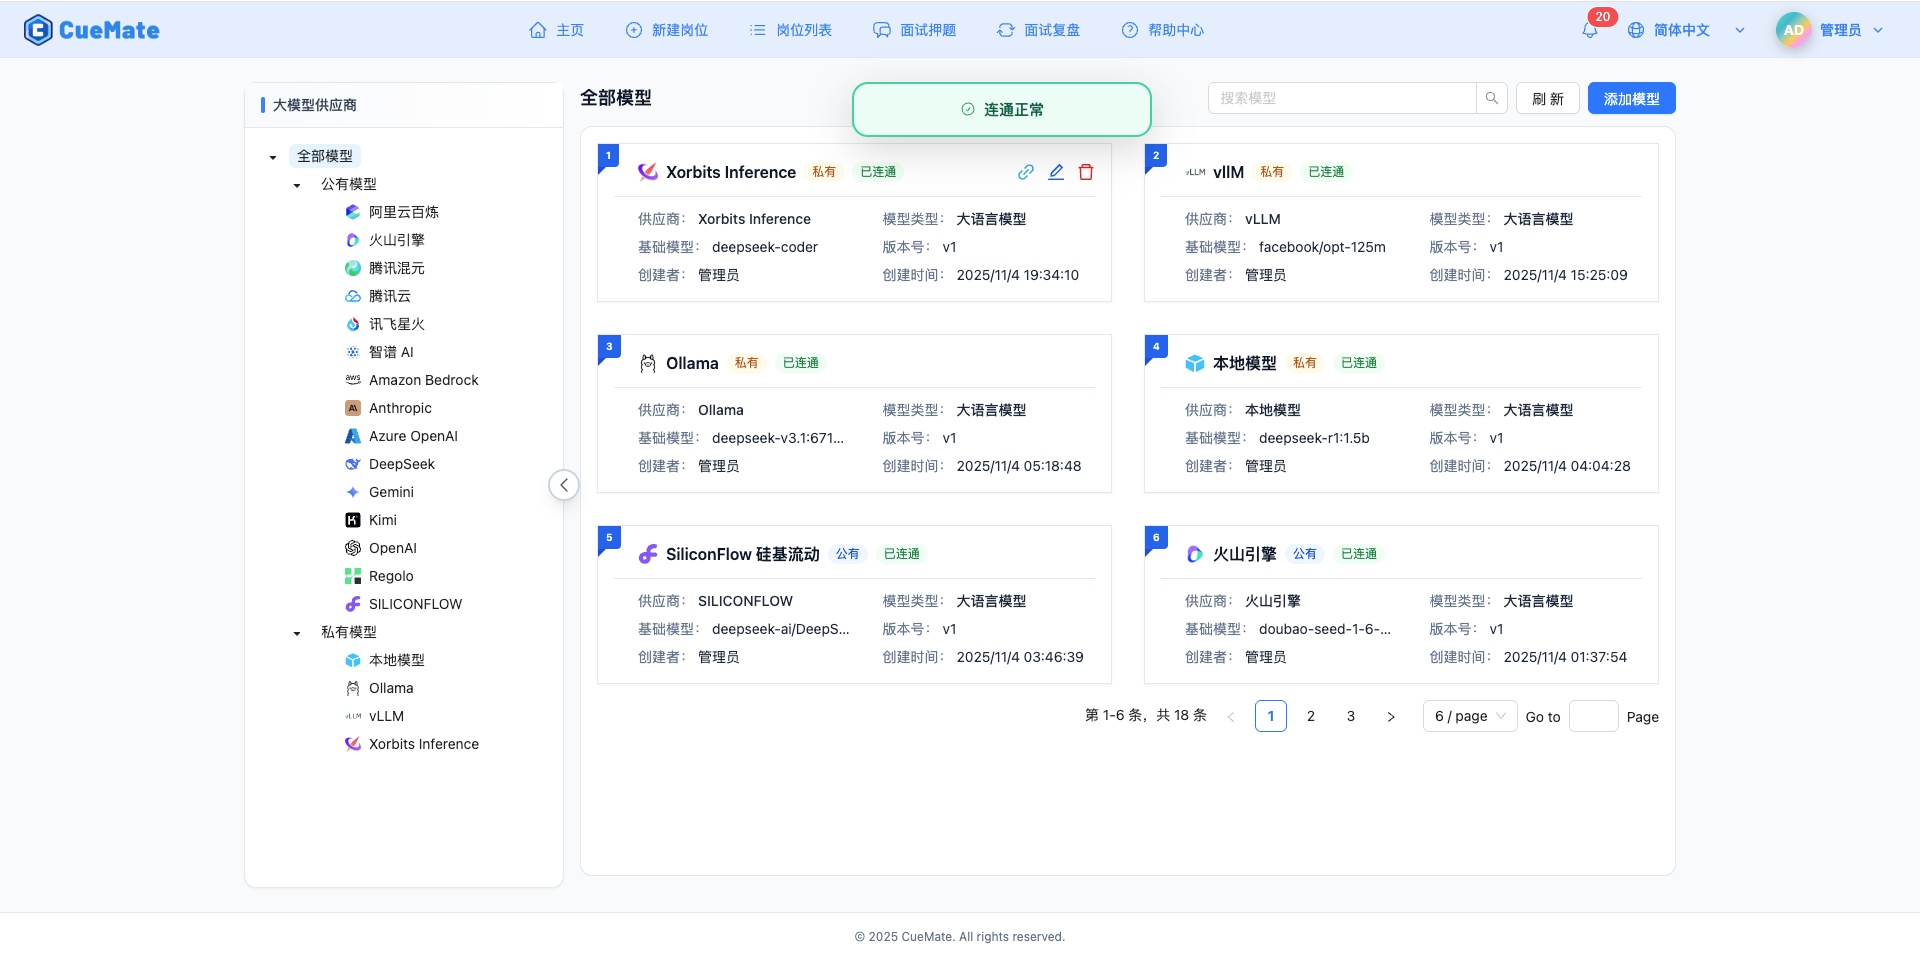Click the 刷新 button

pyautogui.click(x=1547, y=98)
